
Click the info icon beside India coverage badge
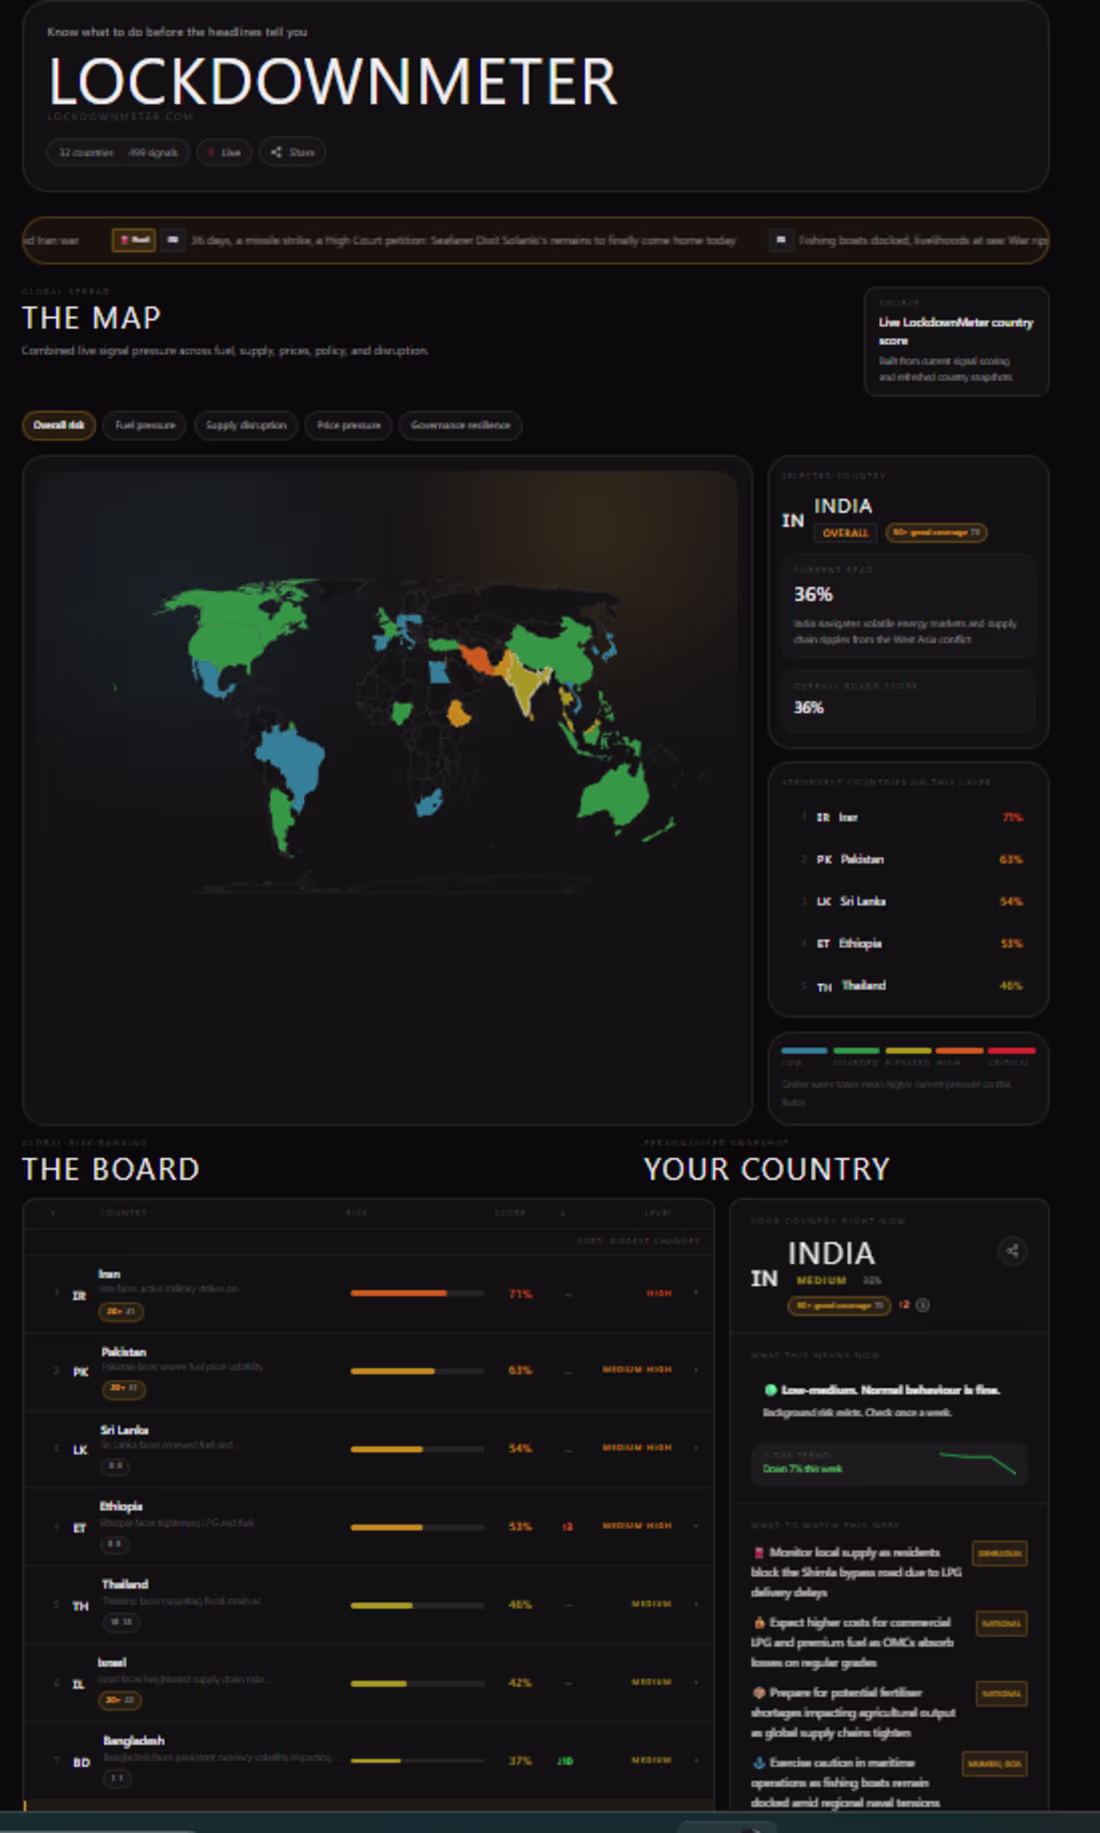(923, 1305)
